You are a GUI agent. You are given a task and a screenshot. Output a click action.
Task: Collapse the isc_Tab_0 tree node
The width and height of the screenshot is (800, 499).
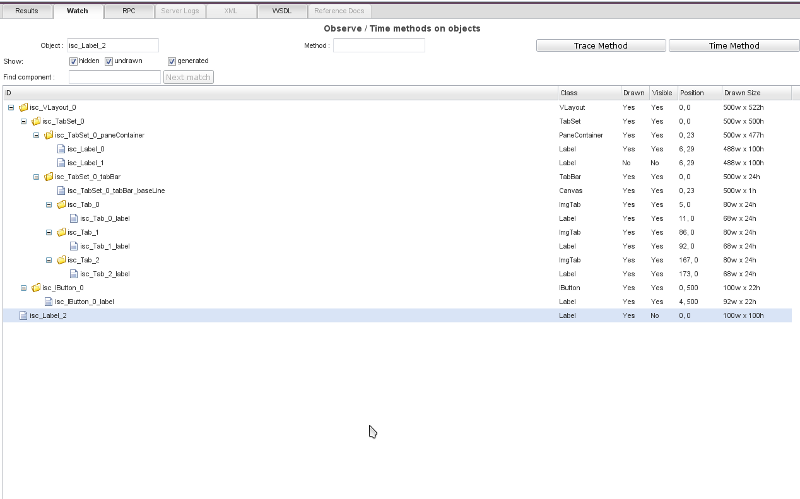point(48,205)
